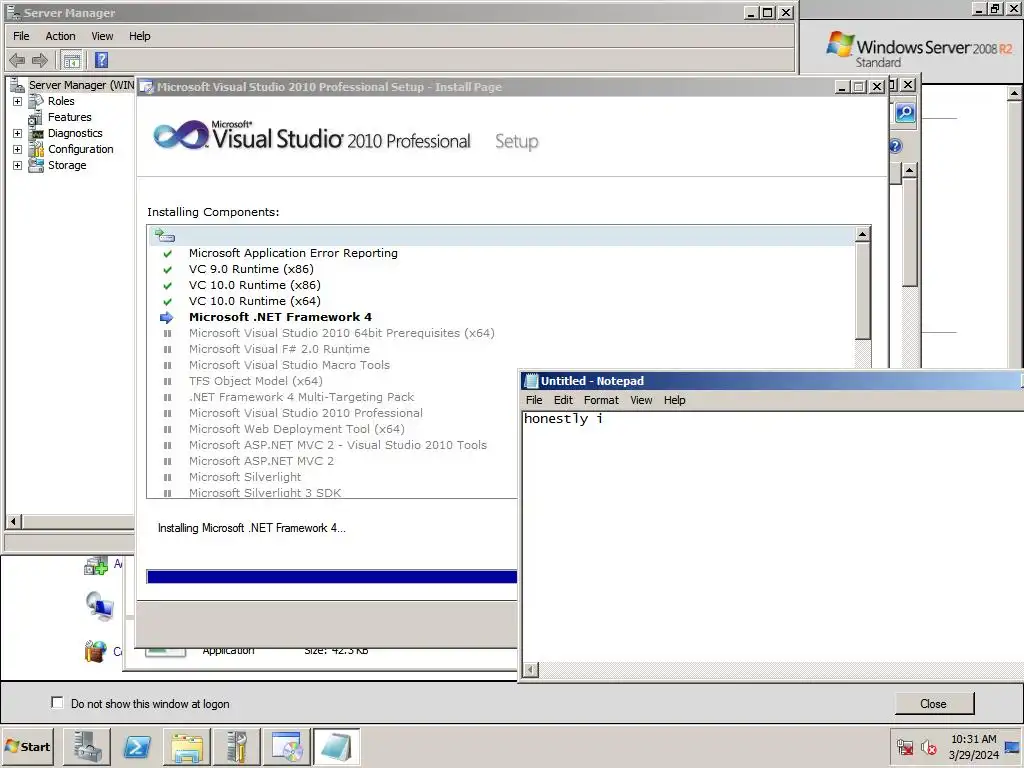The width and height of the screenshot is (1024, 768).
Task: Click 'Microsoft Web Deployment Tool (x64)' entry
Action: point(297,429)
